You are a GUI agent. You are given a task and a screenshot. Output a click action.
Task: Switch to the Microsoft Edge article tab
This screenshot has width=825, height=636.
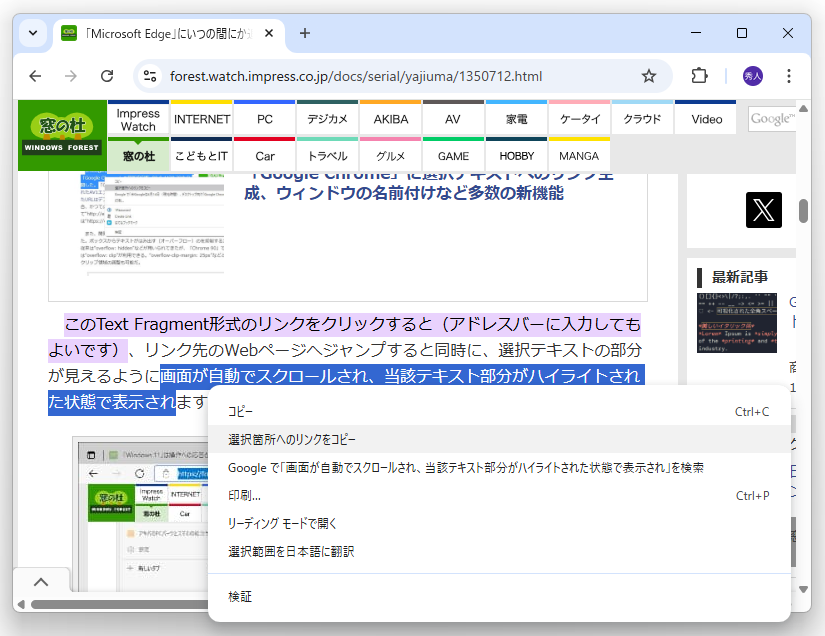[160, 32]
